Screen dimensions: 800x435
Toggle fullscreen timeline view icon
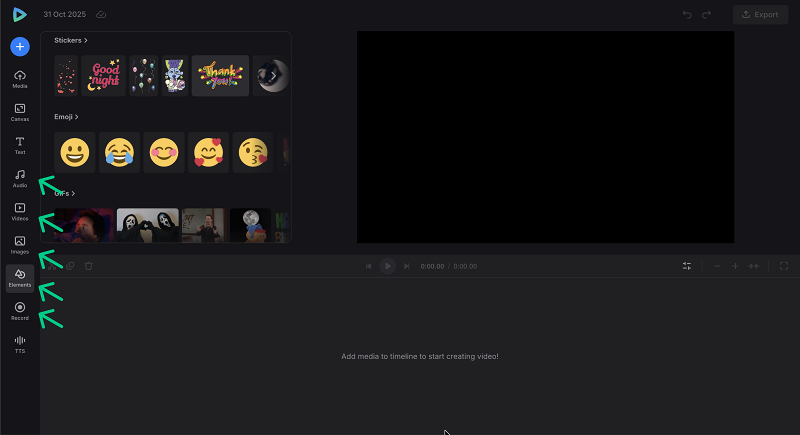point(784,266)
